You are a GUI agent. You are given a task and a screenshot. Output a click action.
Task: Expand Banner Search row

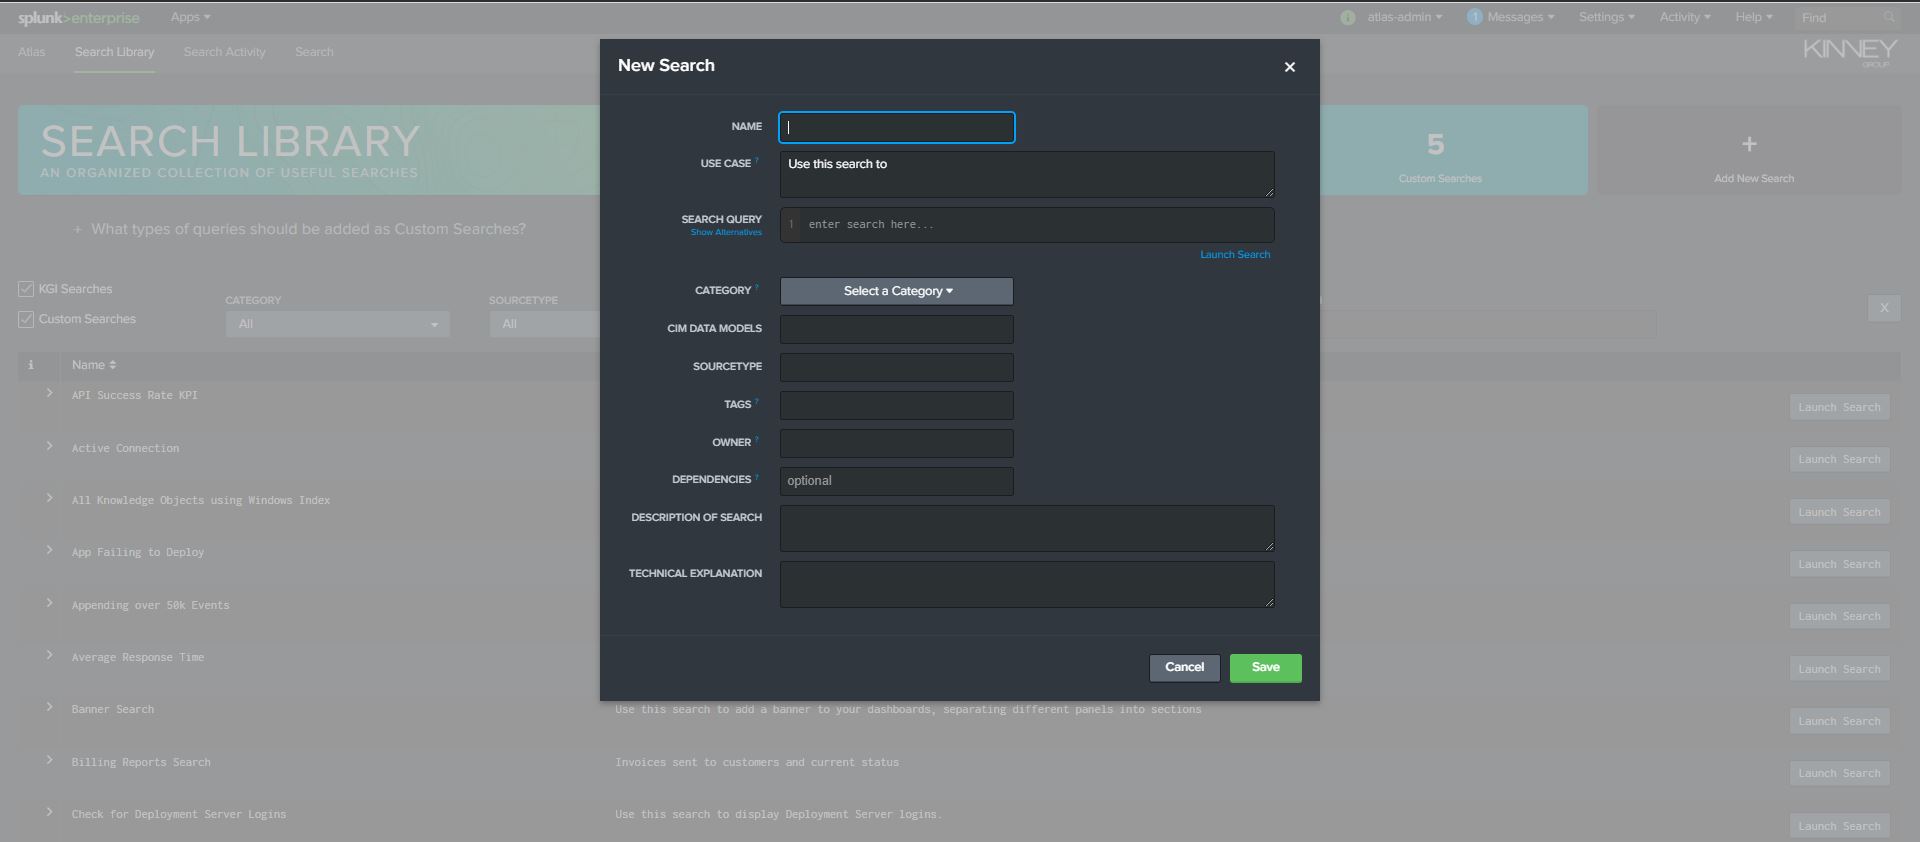coord(49,707)
